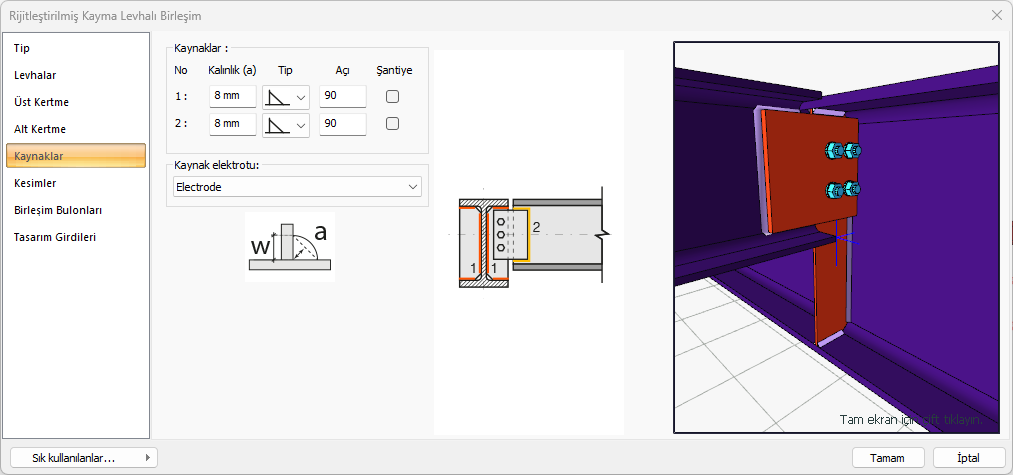Open weld type dropdown for row 1
Viewport: 1013px width, 475px height.
(286, 97)
